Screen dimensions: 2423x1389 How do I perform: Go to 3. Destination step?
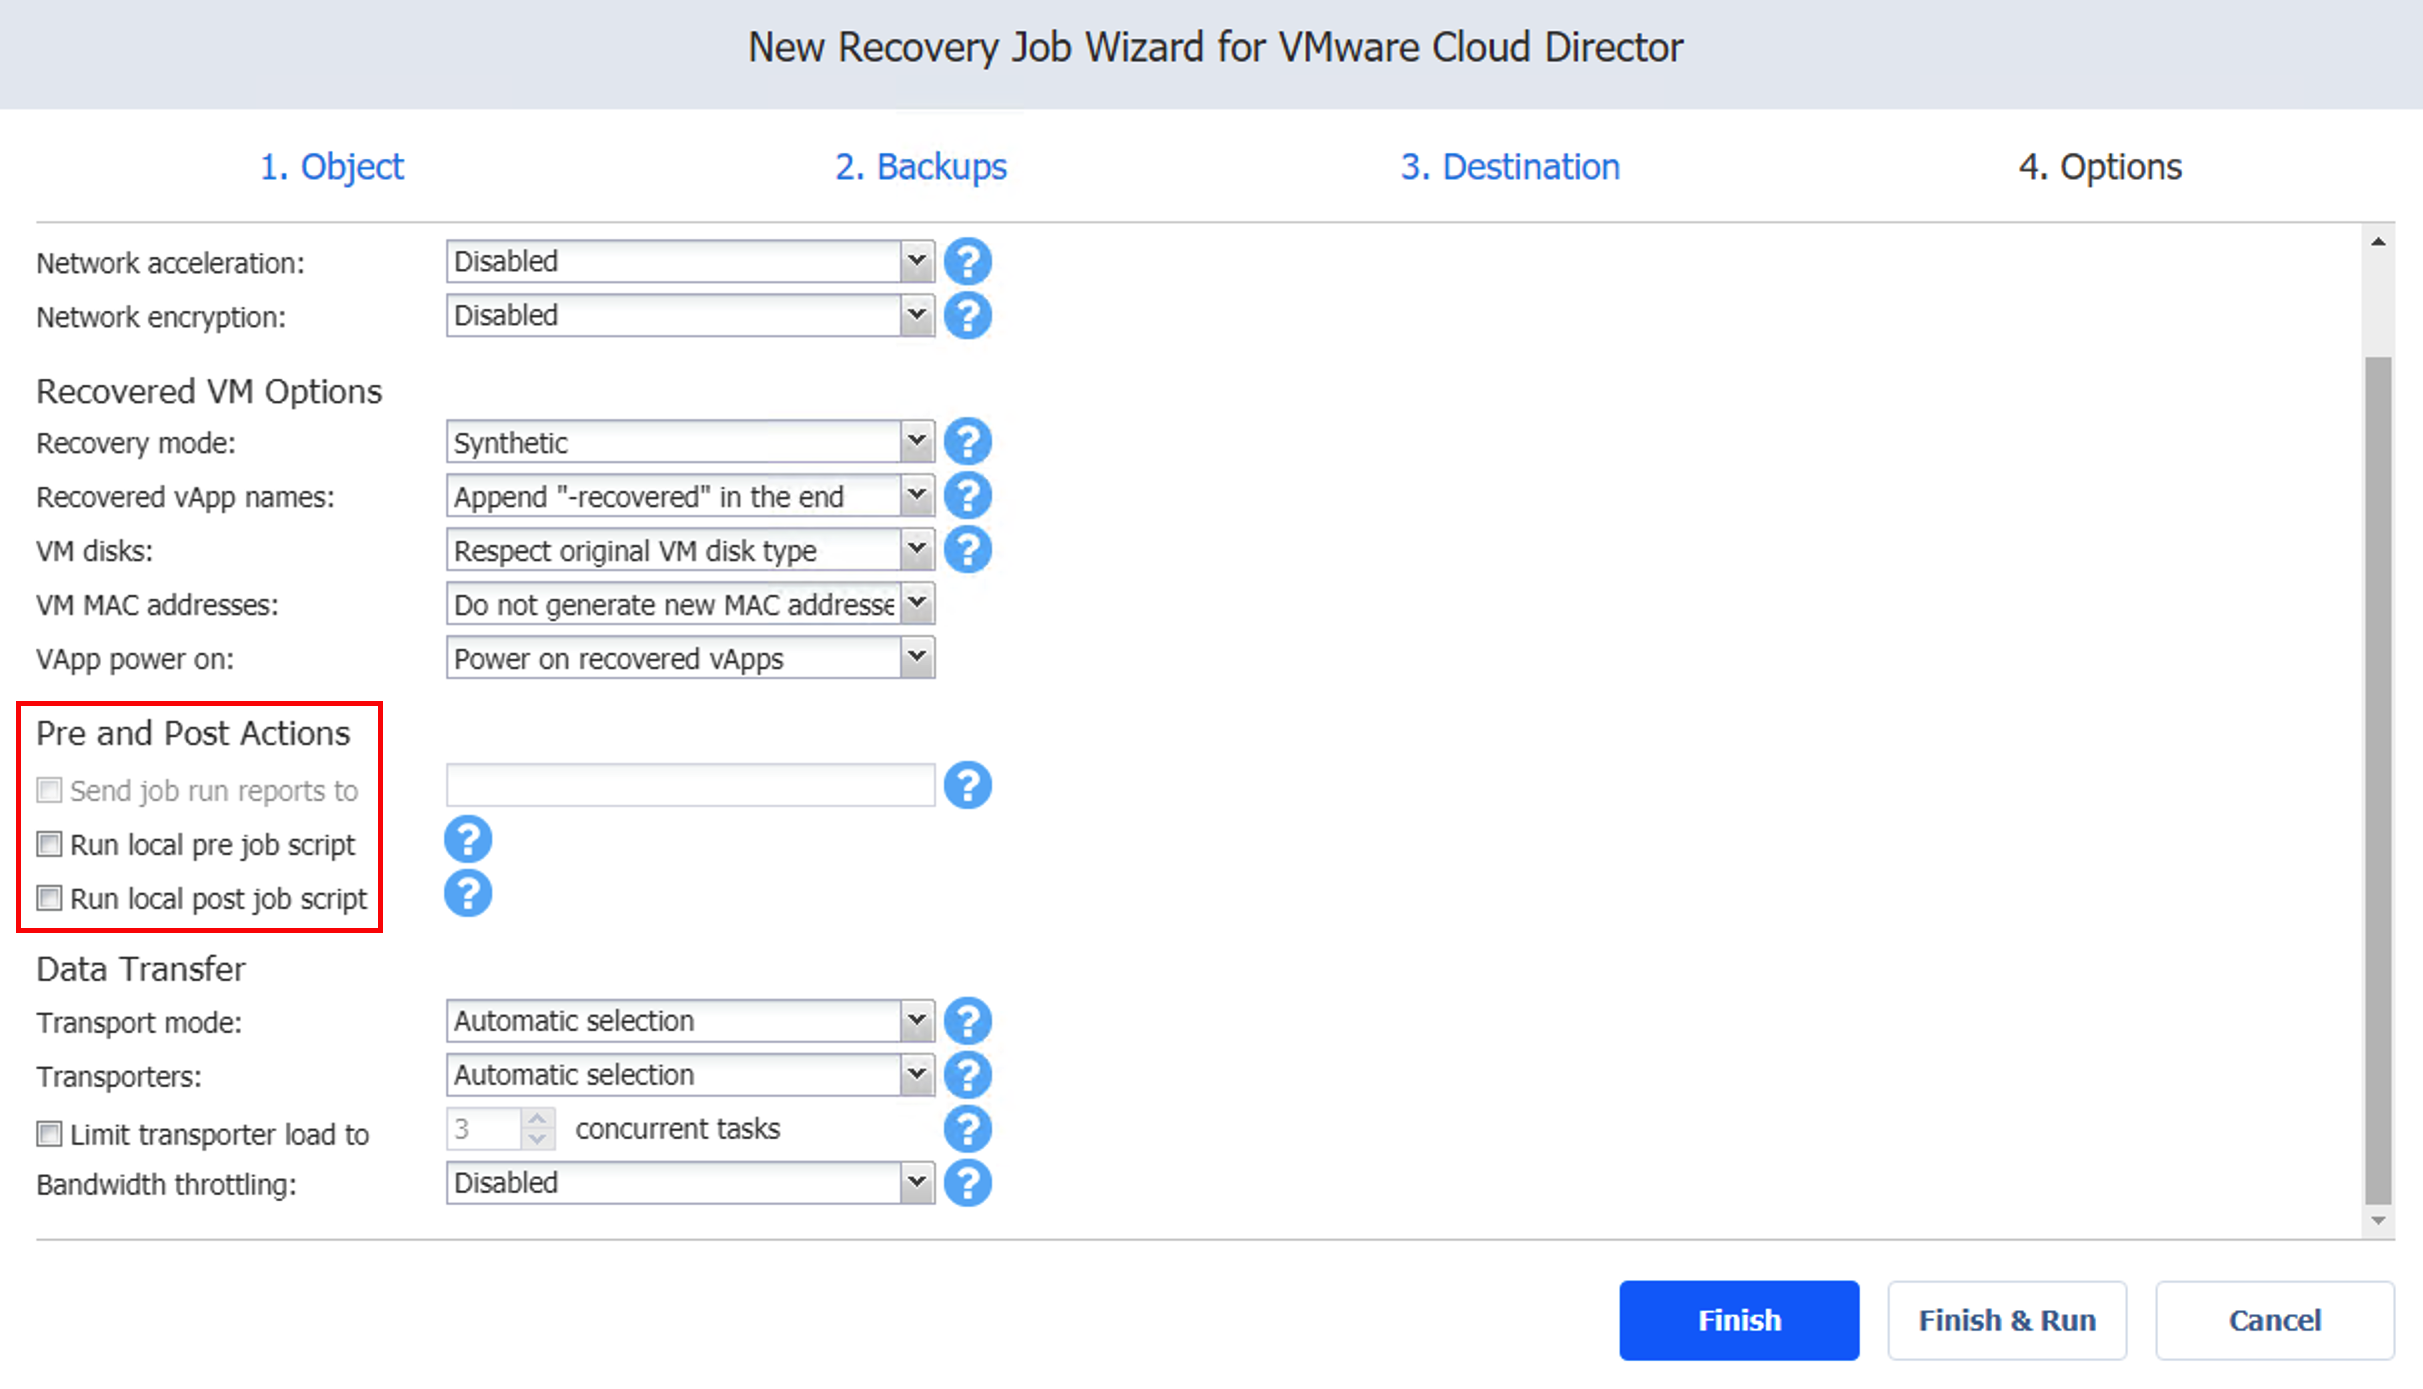pos(1510,167)
